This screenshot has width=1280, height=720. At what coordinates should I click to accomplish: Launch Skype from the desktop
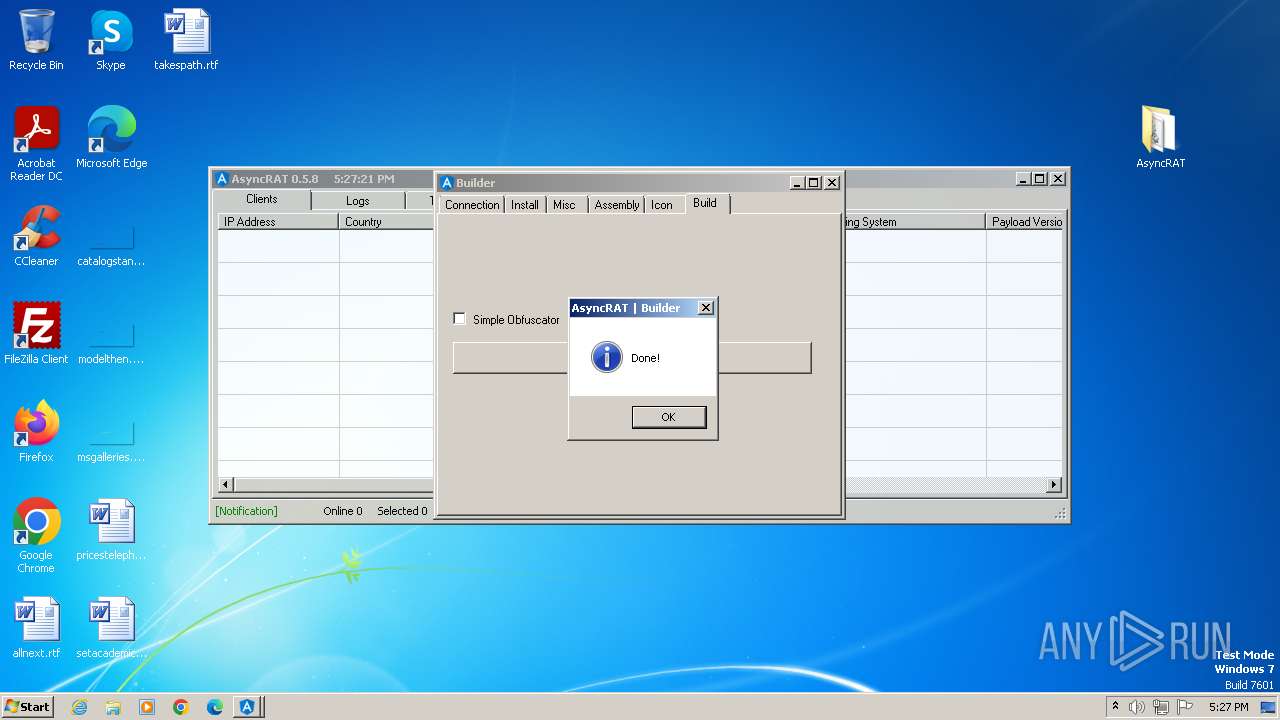click(111, 40)
